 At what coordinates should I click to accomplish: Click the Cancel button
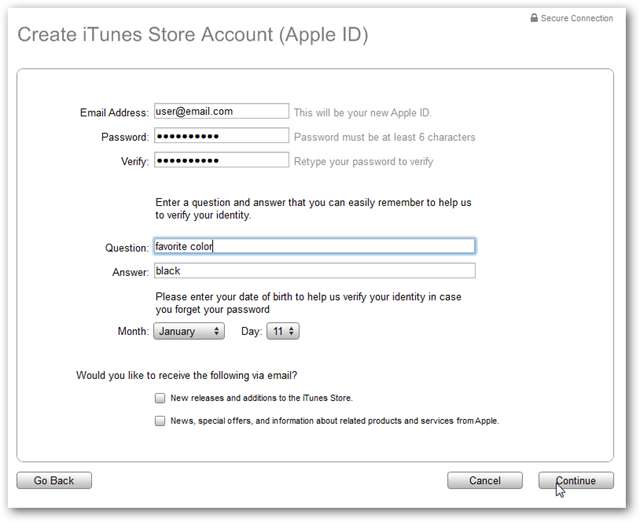point(484,480)
